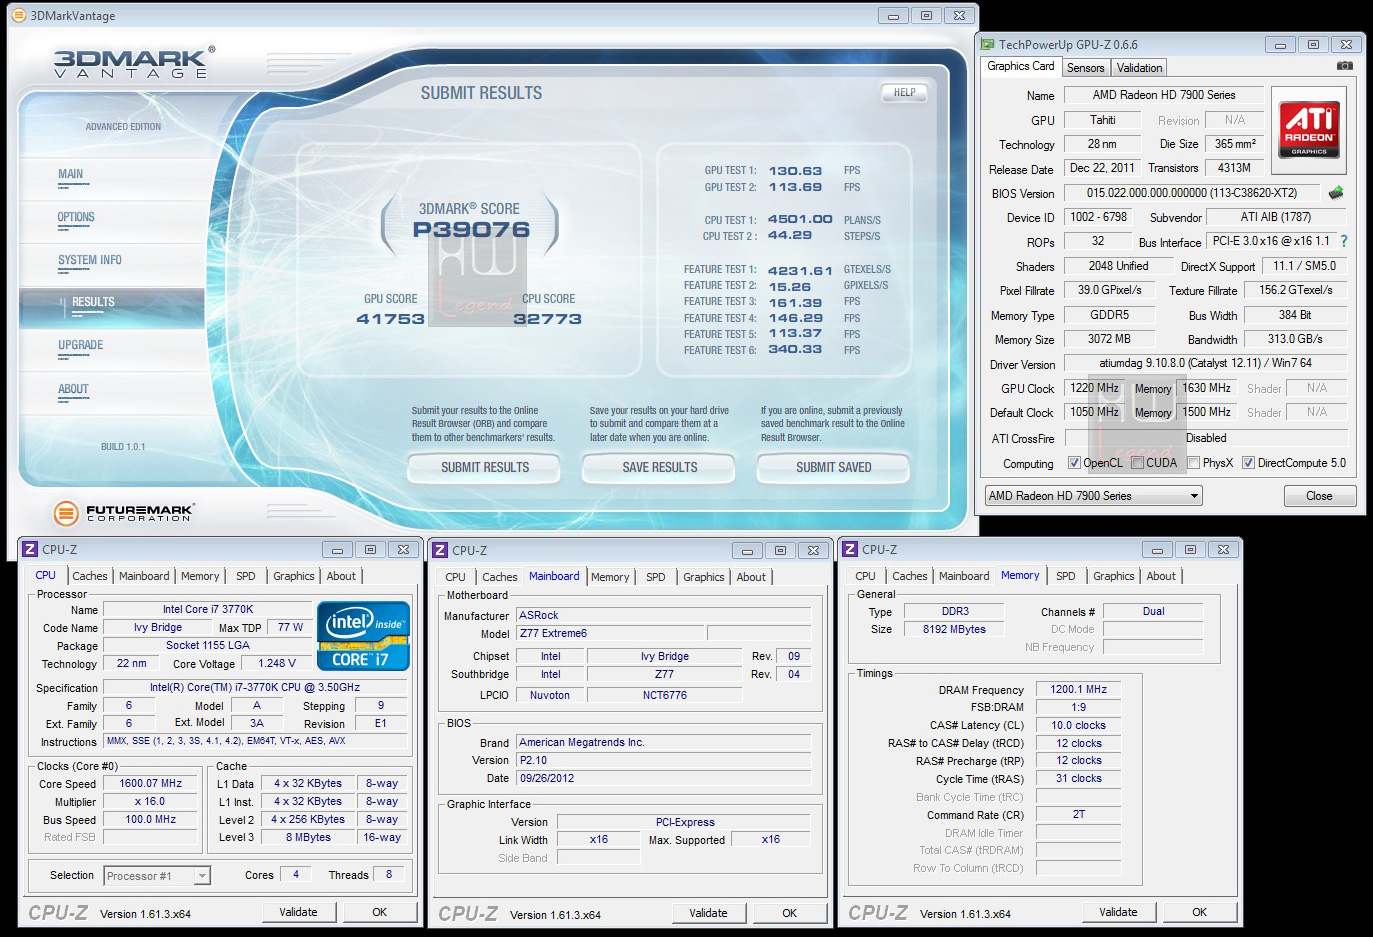The height and width of the screenshot is (937, 1373).
Task: Click CAS# Latency value 10.0 clocks
Action: click(1078, 725)
